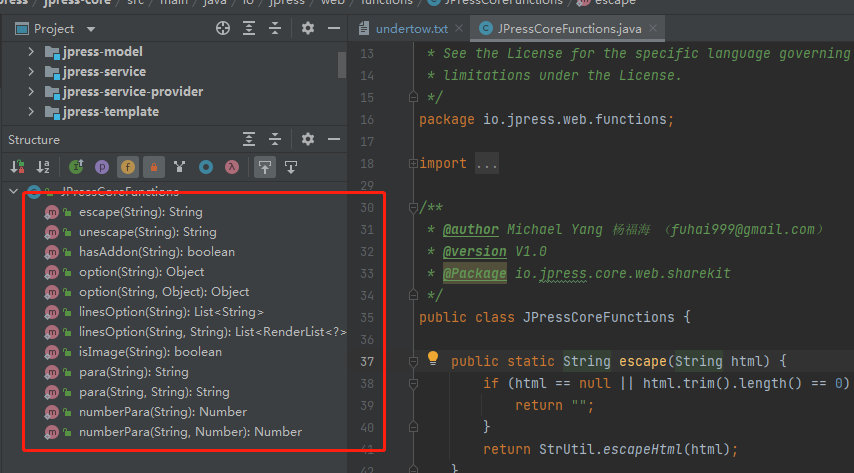This screenshot has height=473, width=854.
Task: Toggle autoscroll to source
Action: (x=265, y=167)
